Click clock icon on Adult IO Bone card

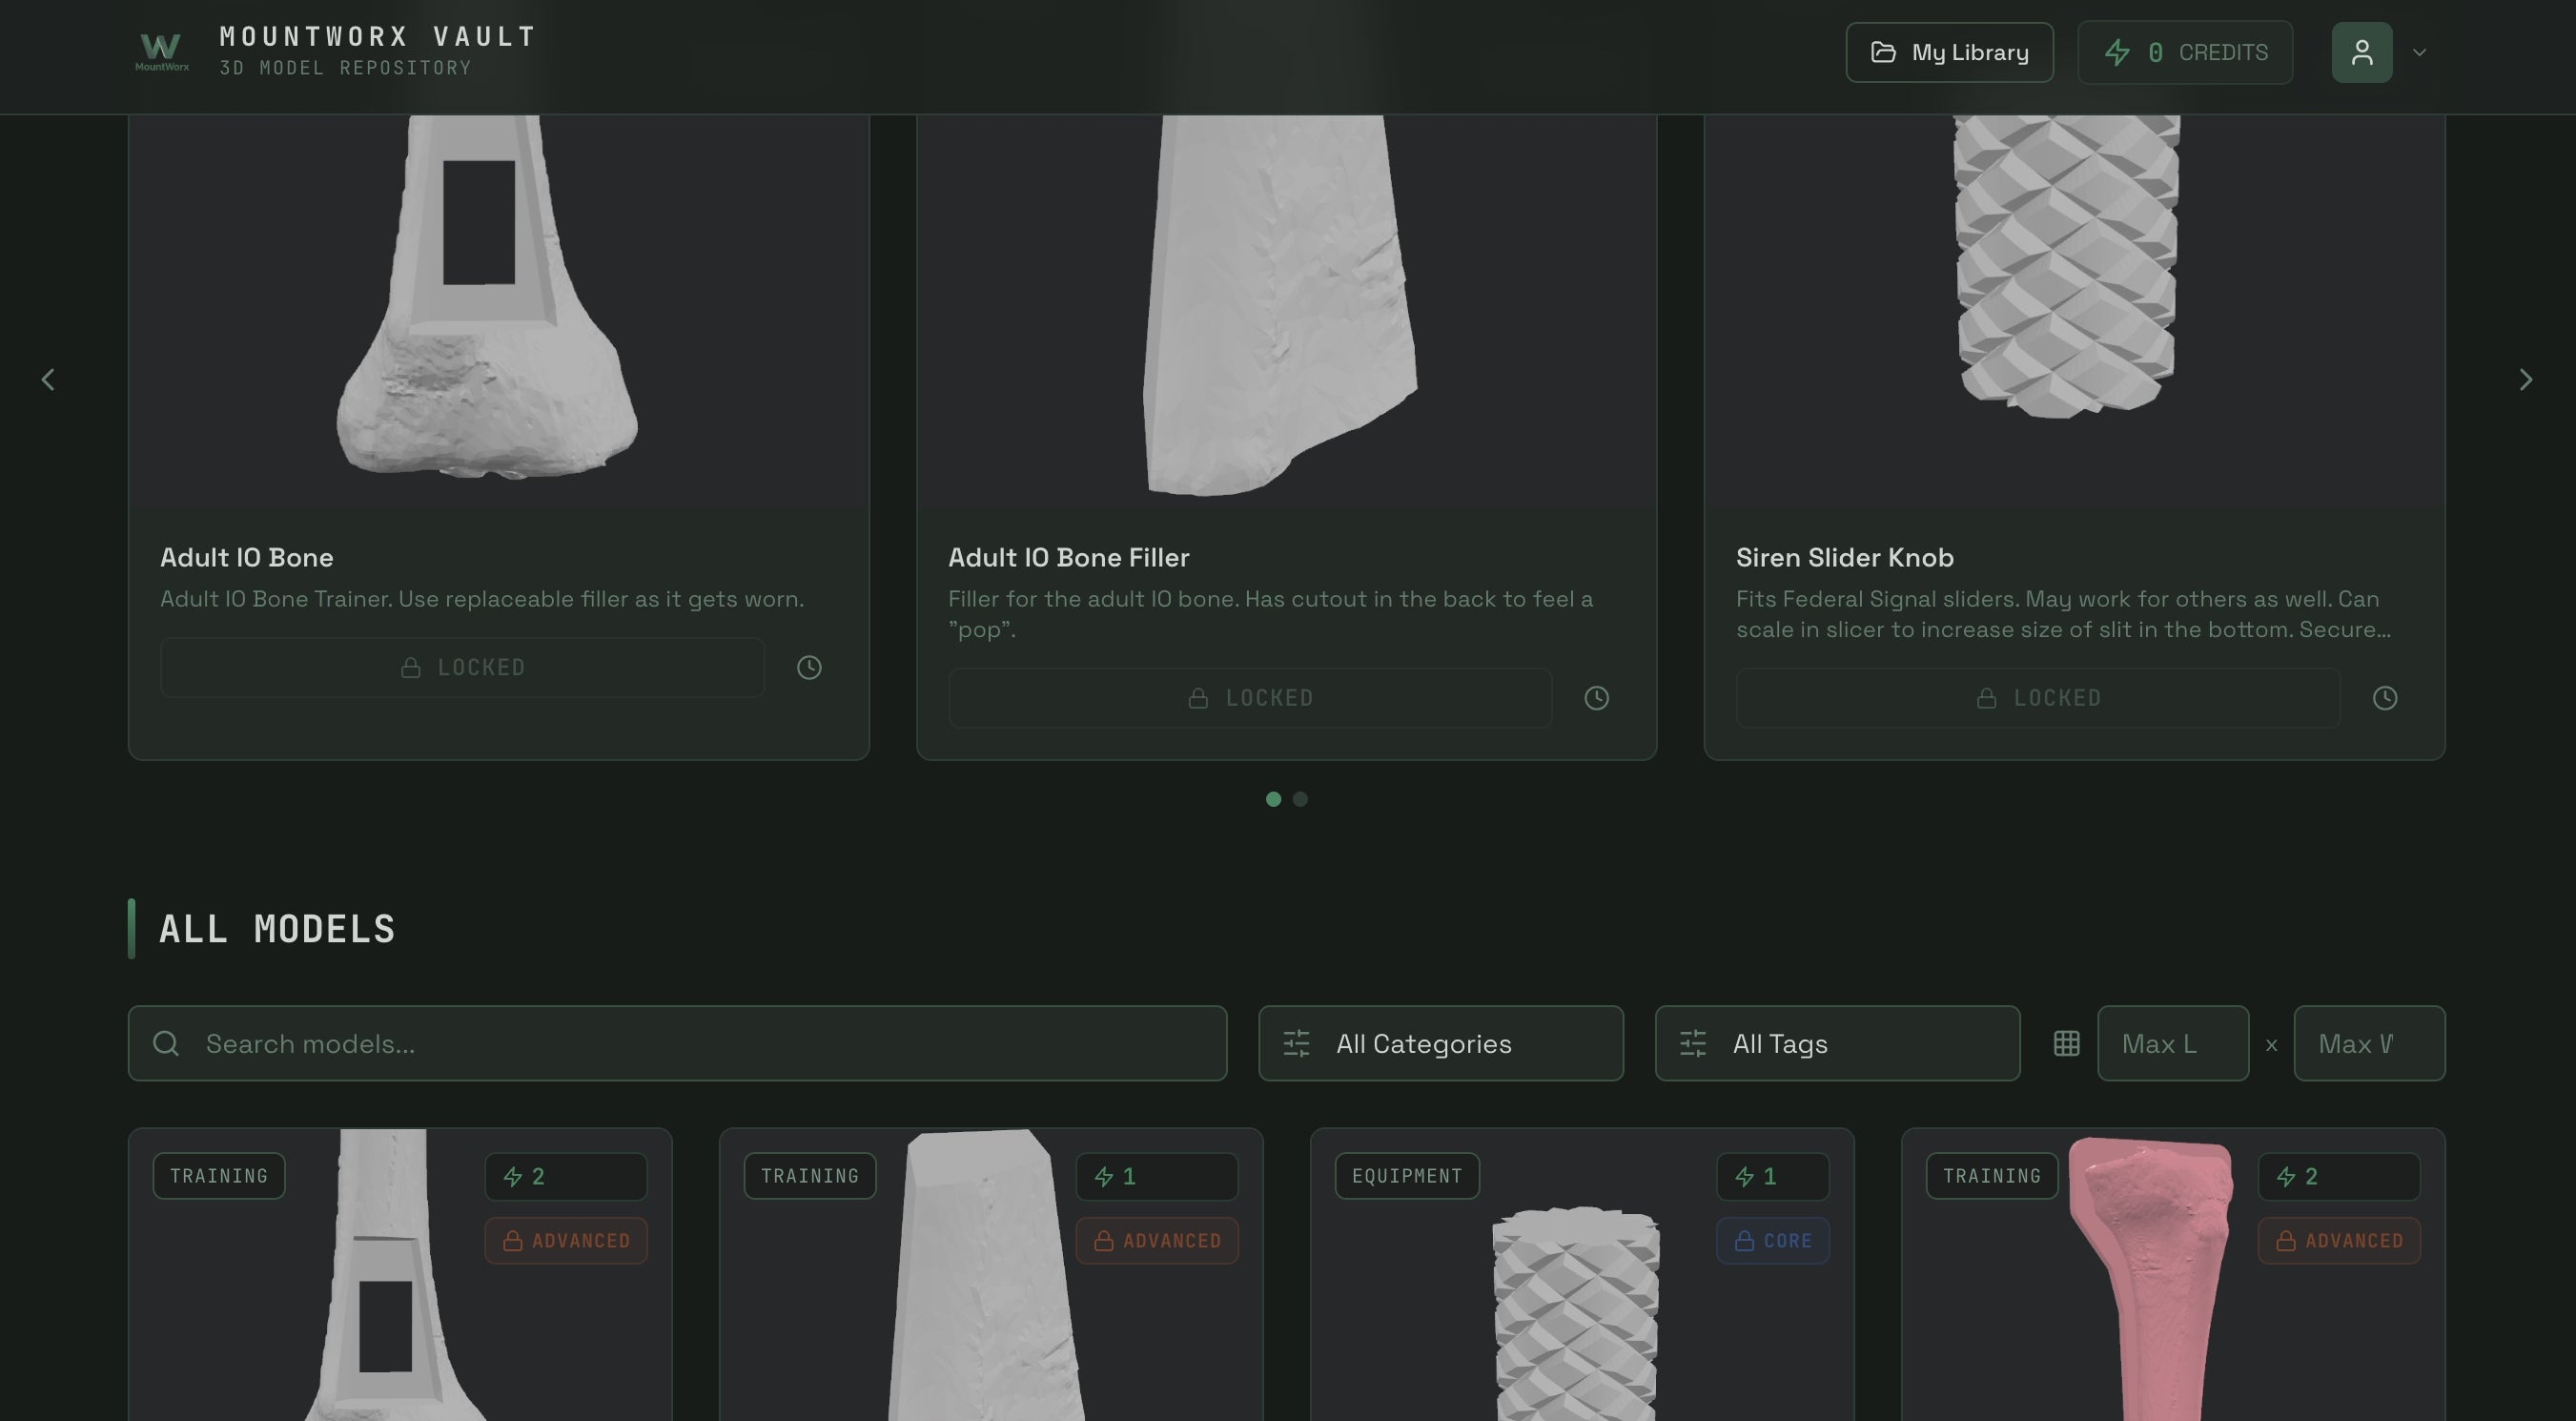coord(809,667)
